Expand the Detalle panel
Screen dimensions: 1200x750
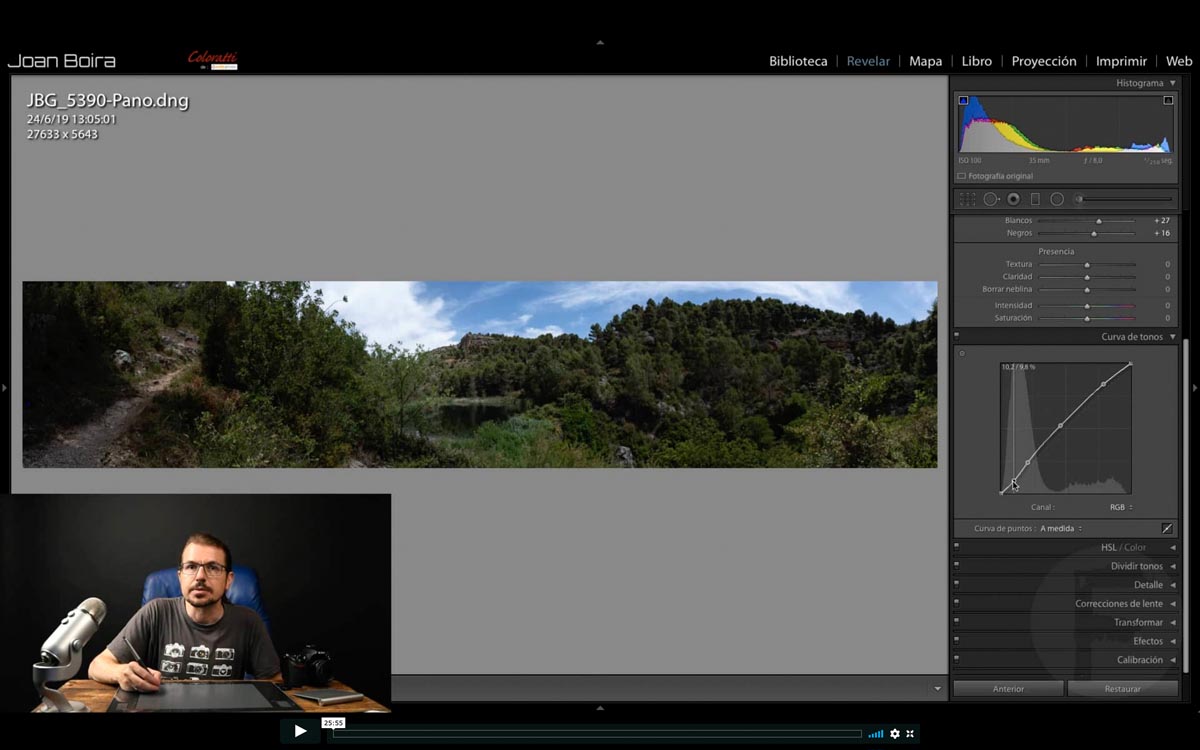coord(1066,585)
